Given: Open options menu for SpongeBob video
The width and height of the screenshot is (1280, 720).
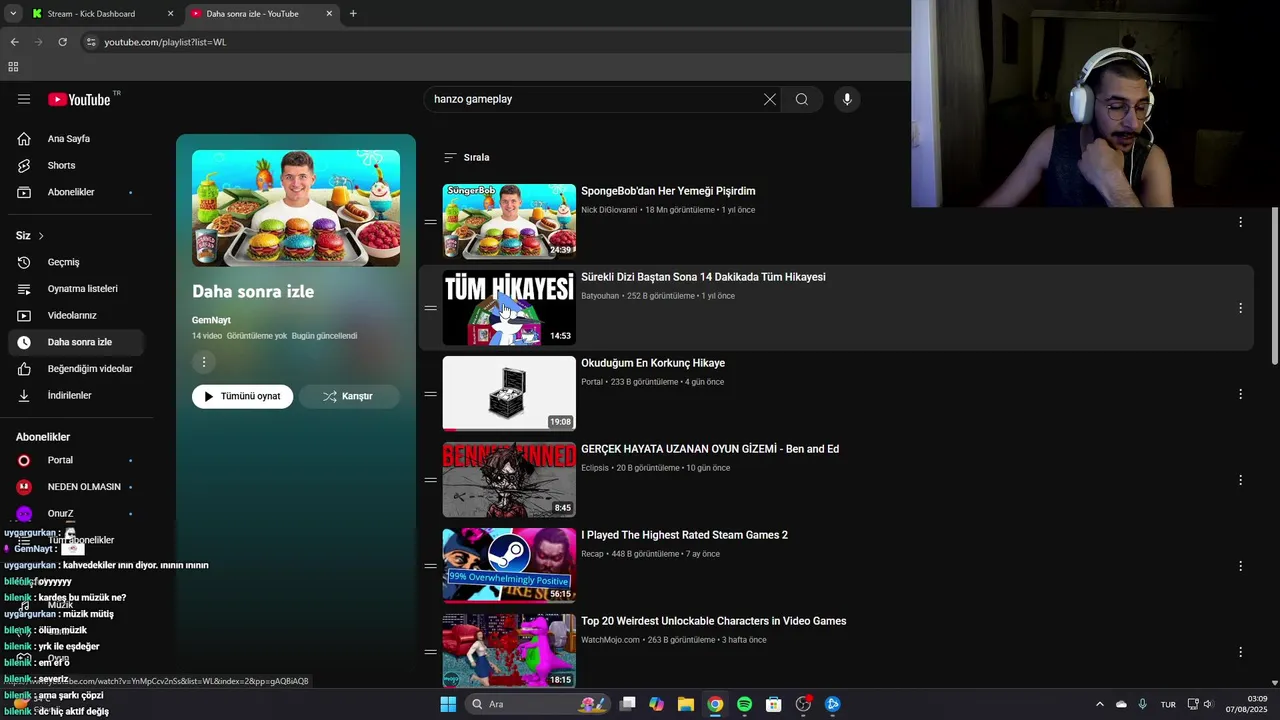Looking at the screenshot, I should (1240, 222).
